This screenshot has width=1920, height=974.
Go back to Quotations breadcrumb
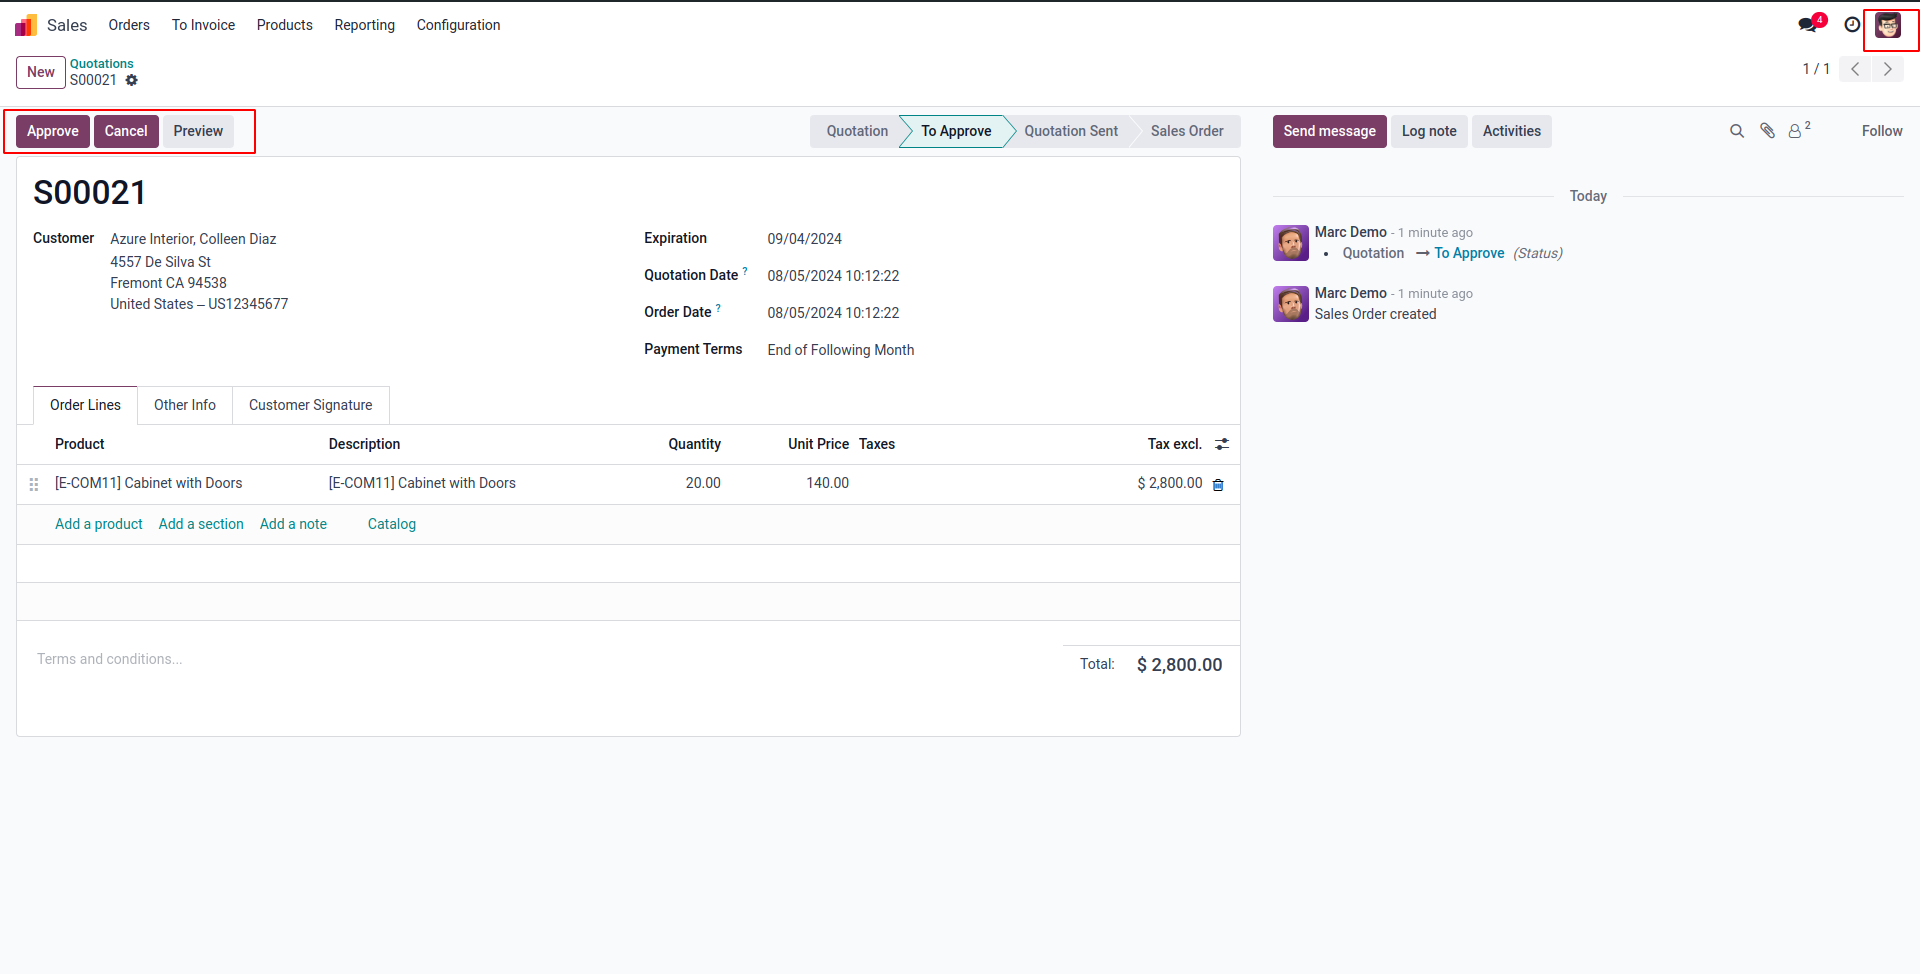[101, 63]
